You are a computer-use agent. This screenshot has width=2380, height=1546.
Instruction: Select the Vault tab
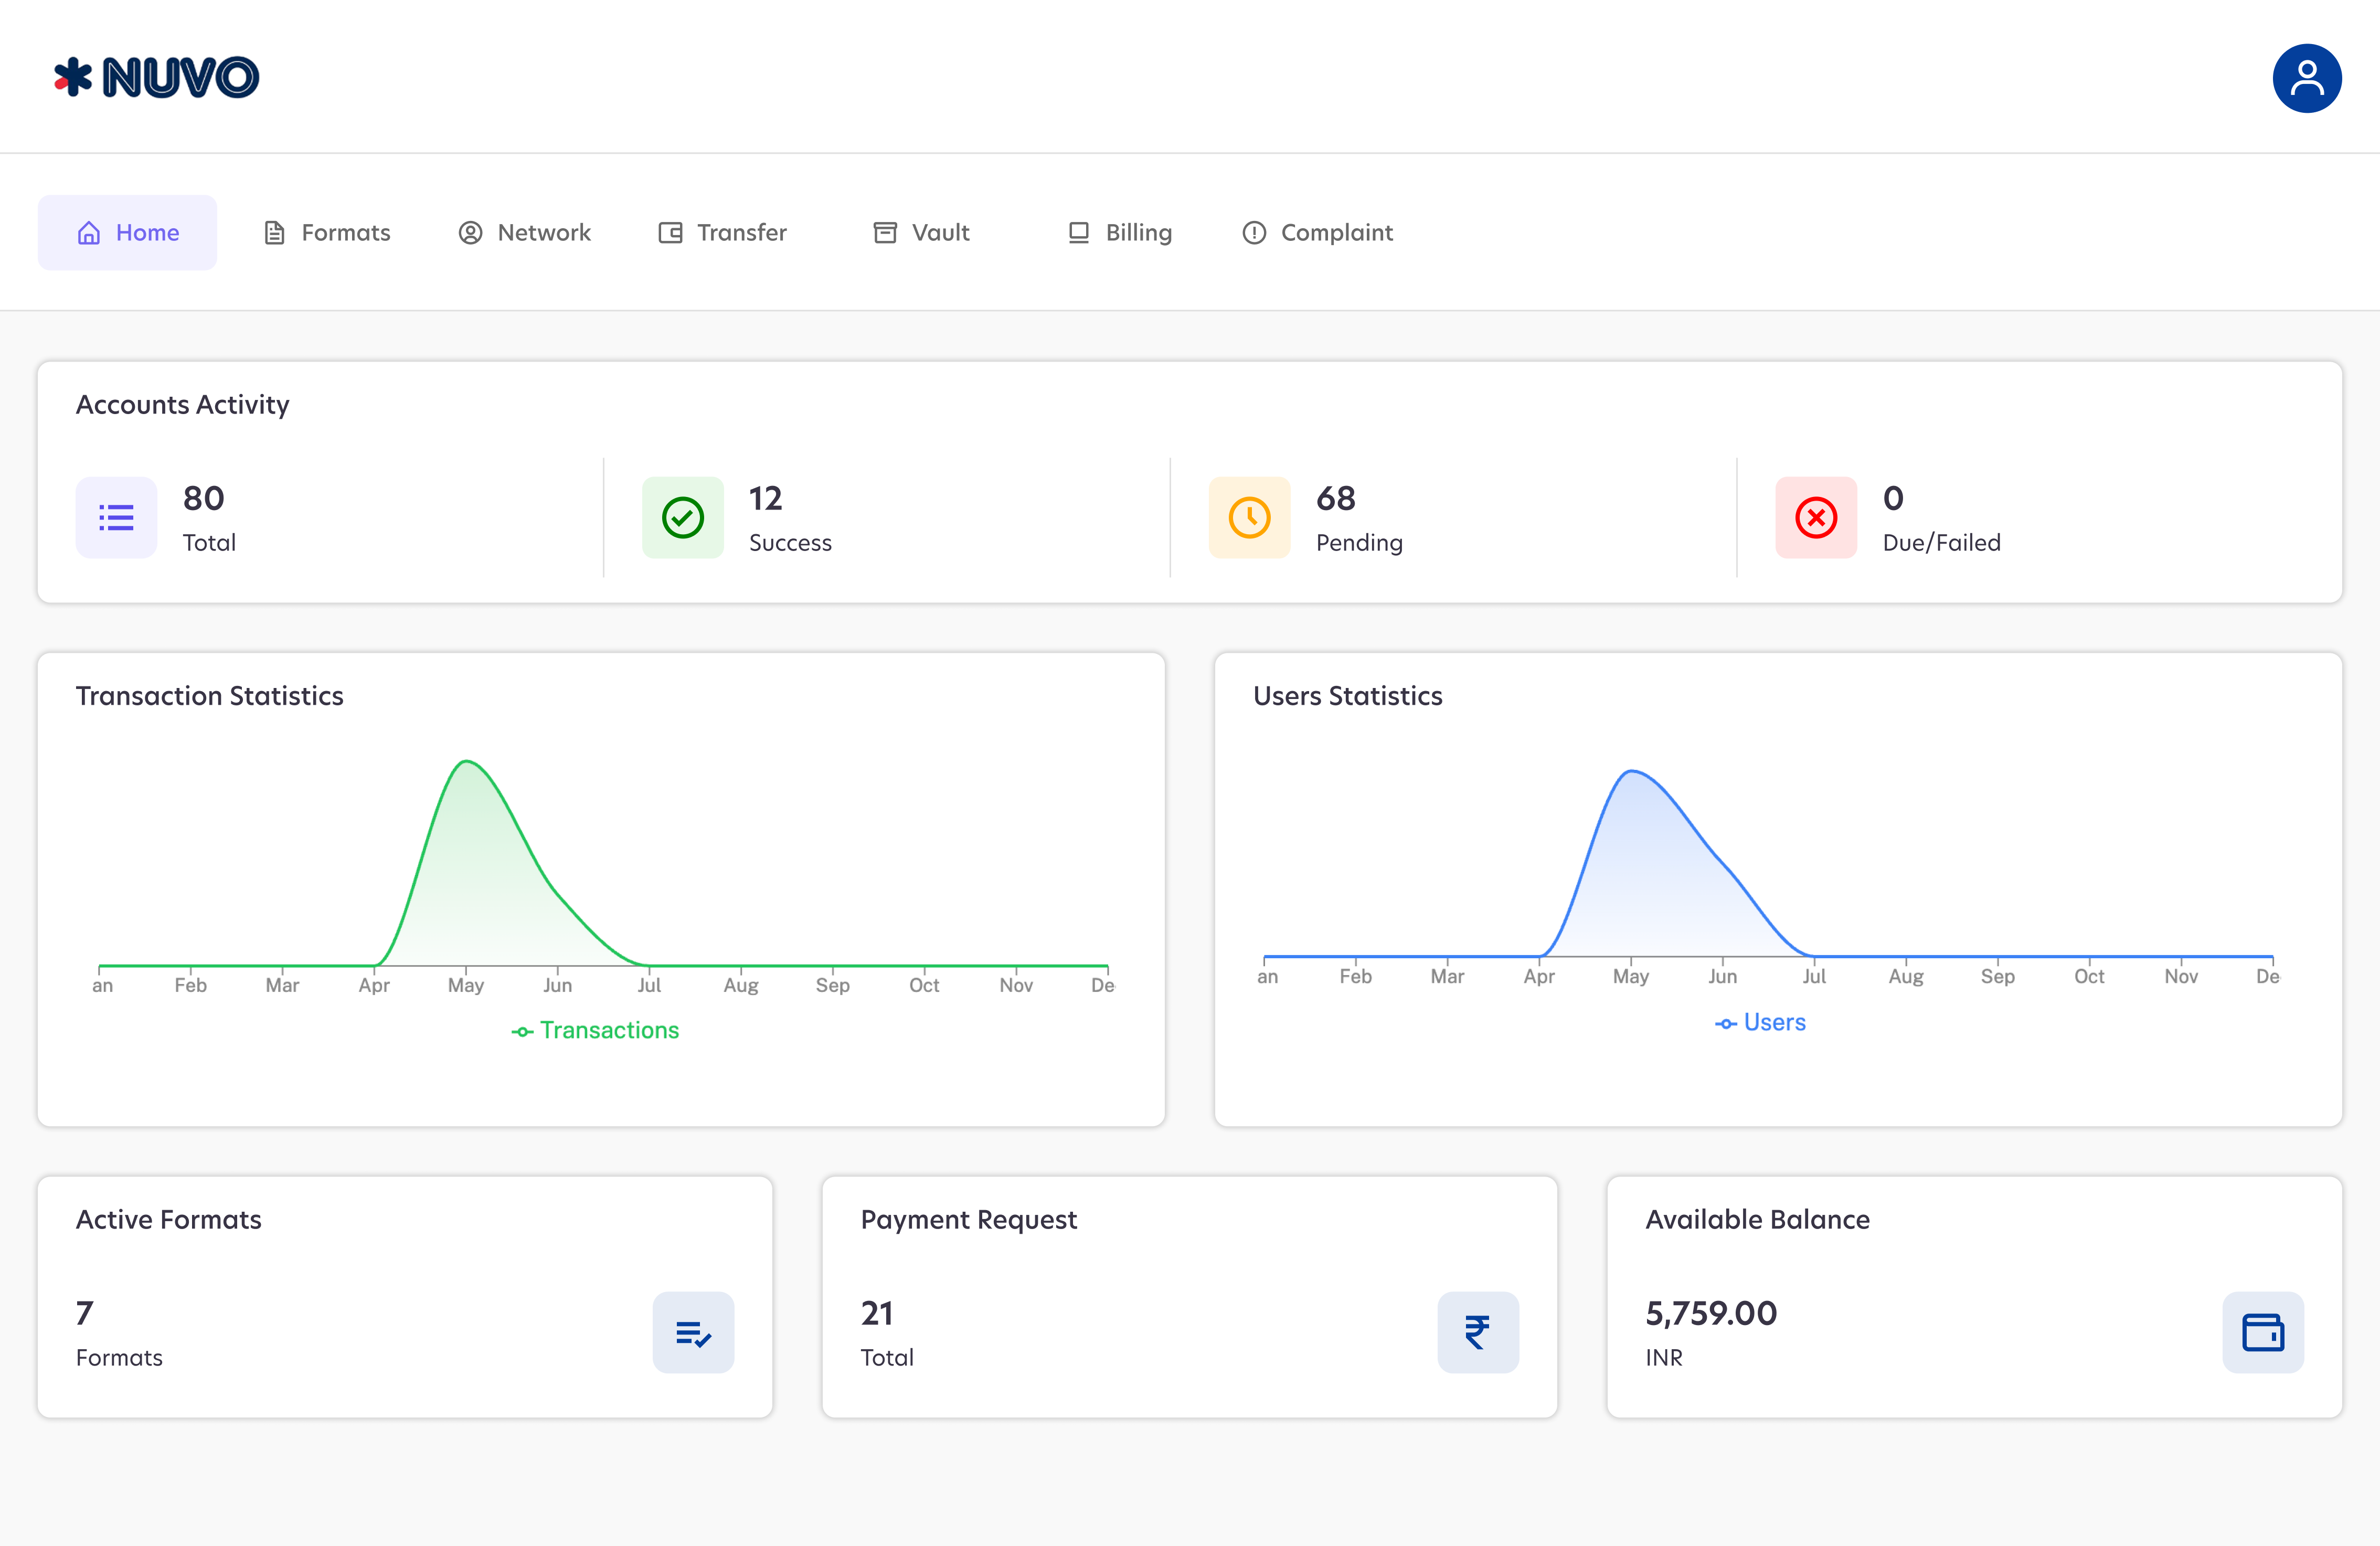[x=922, y=233]
